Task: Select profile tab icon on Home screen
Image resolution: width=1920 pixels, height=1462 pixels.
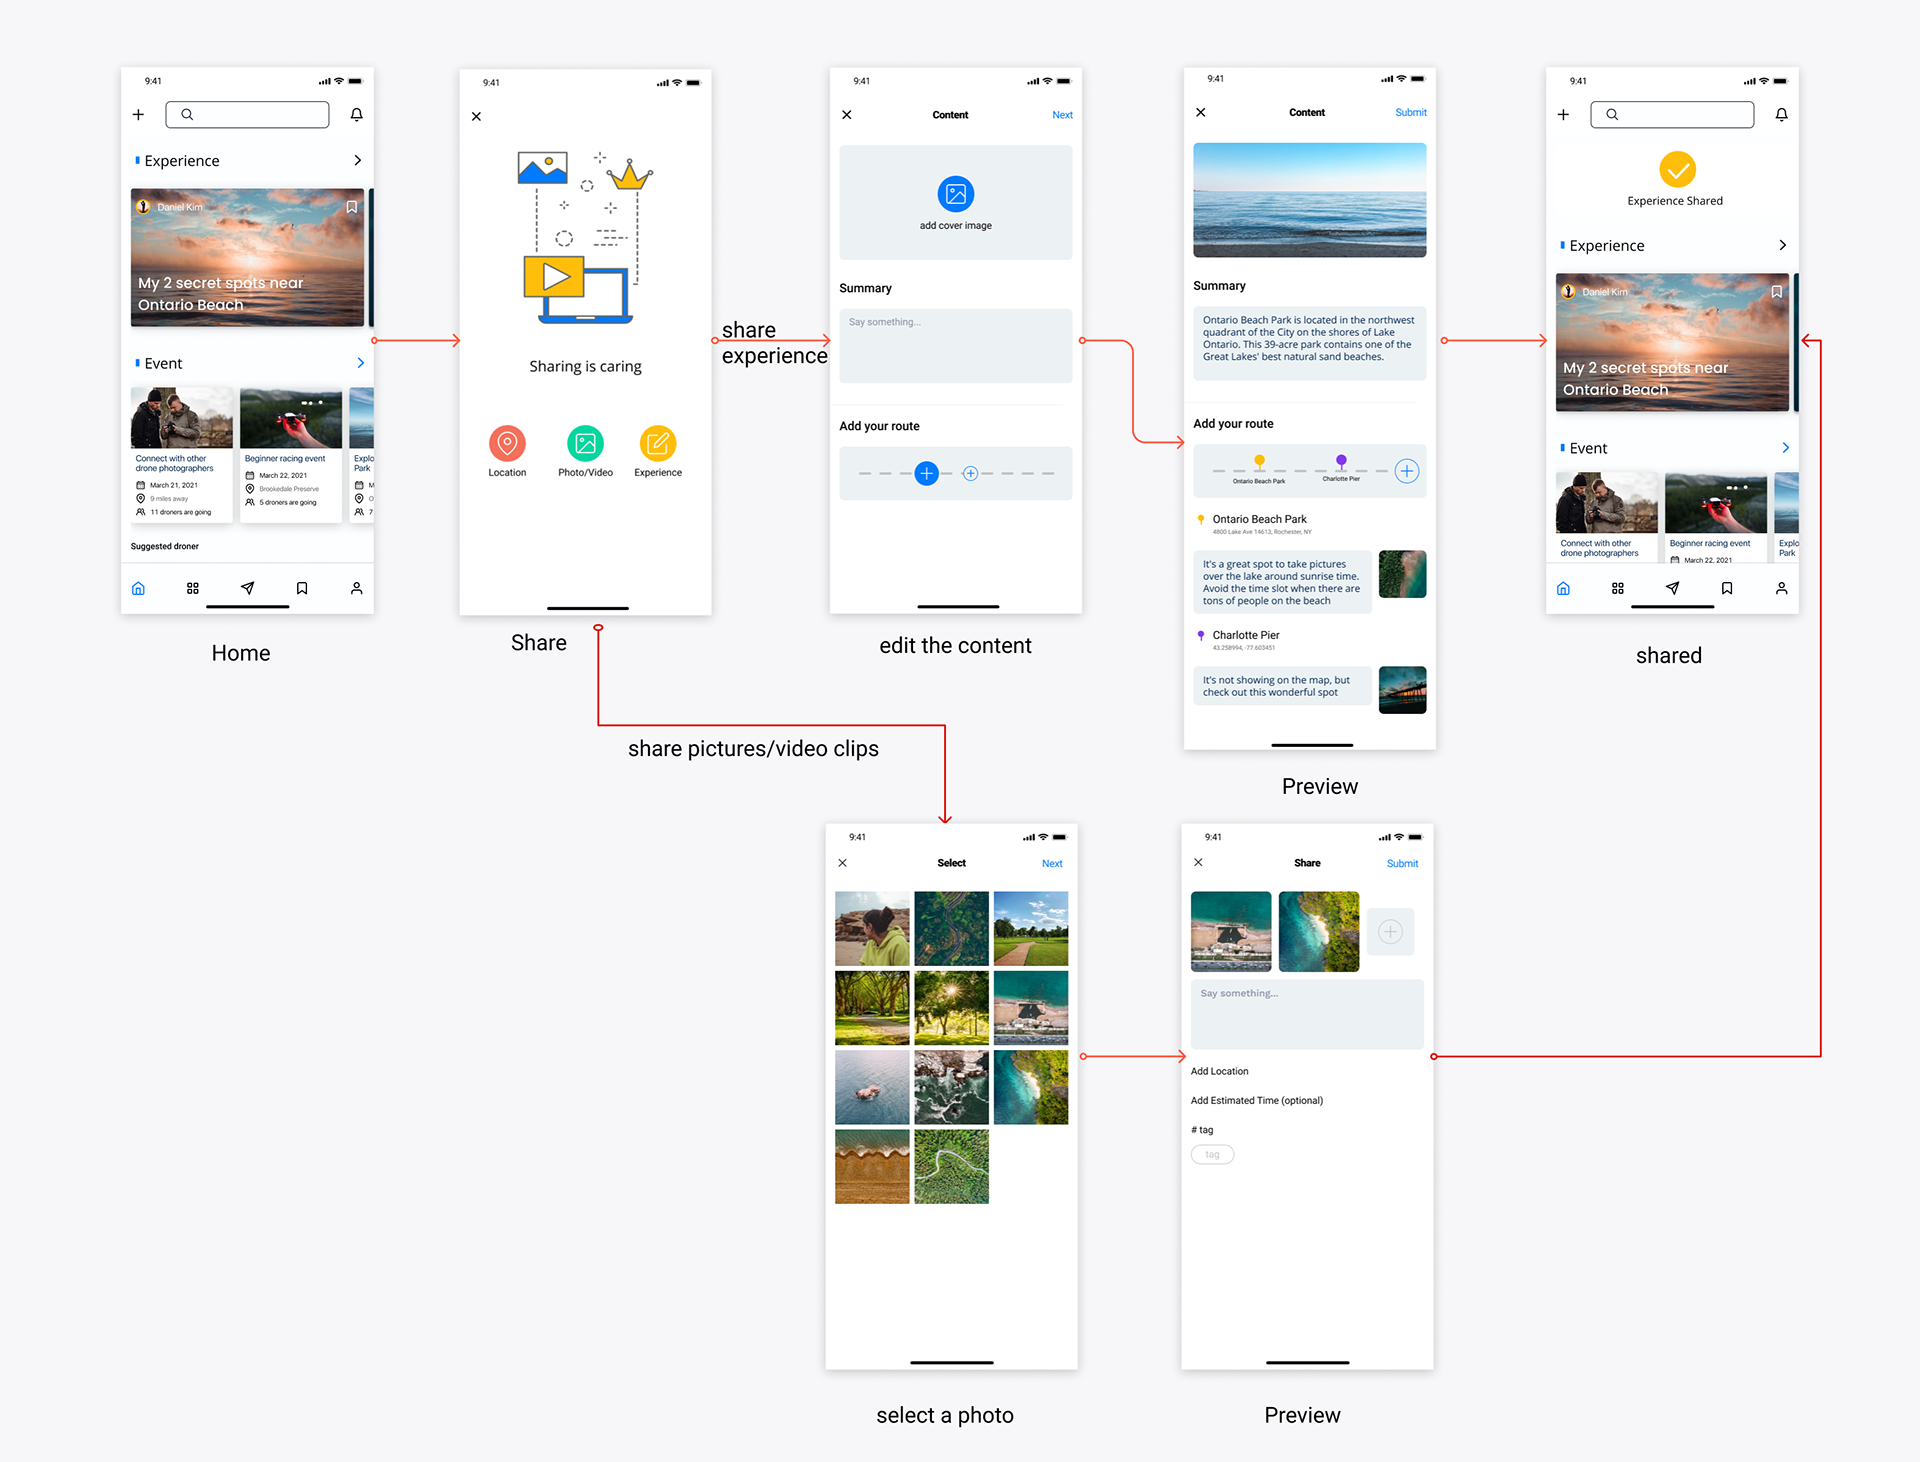Action: pyautogui.click(x=356, y=588)
